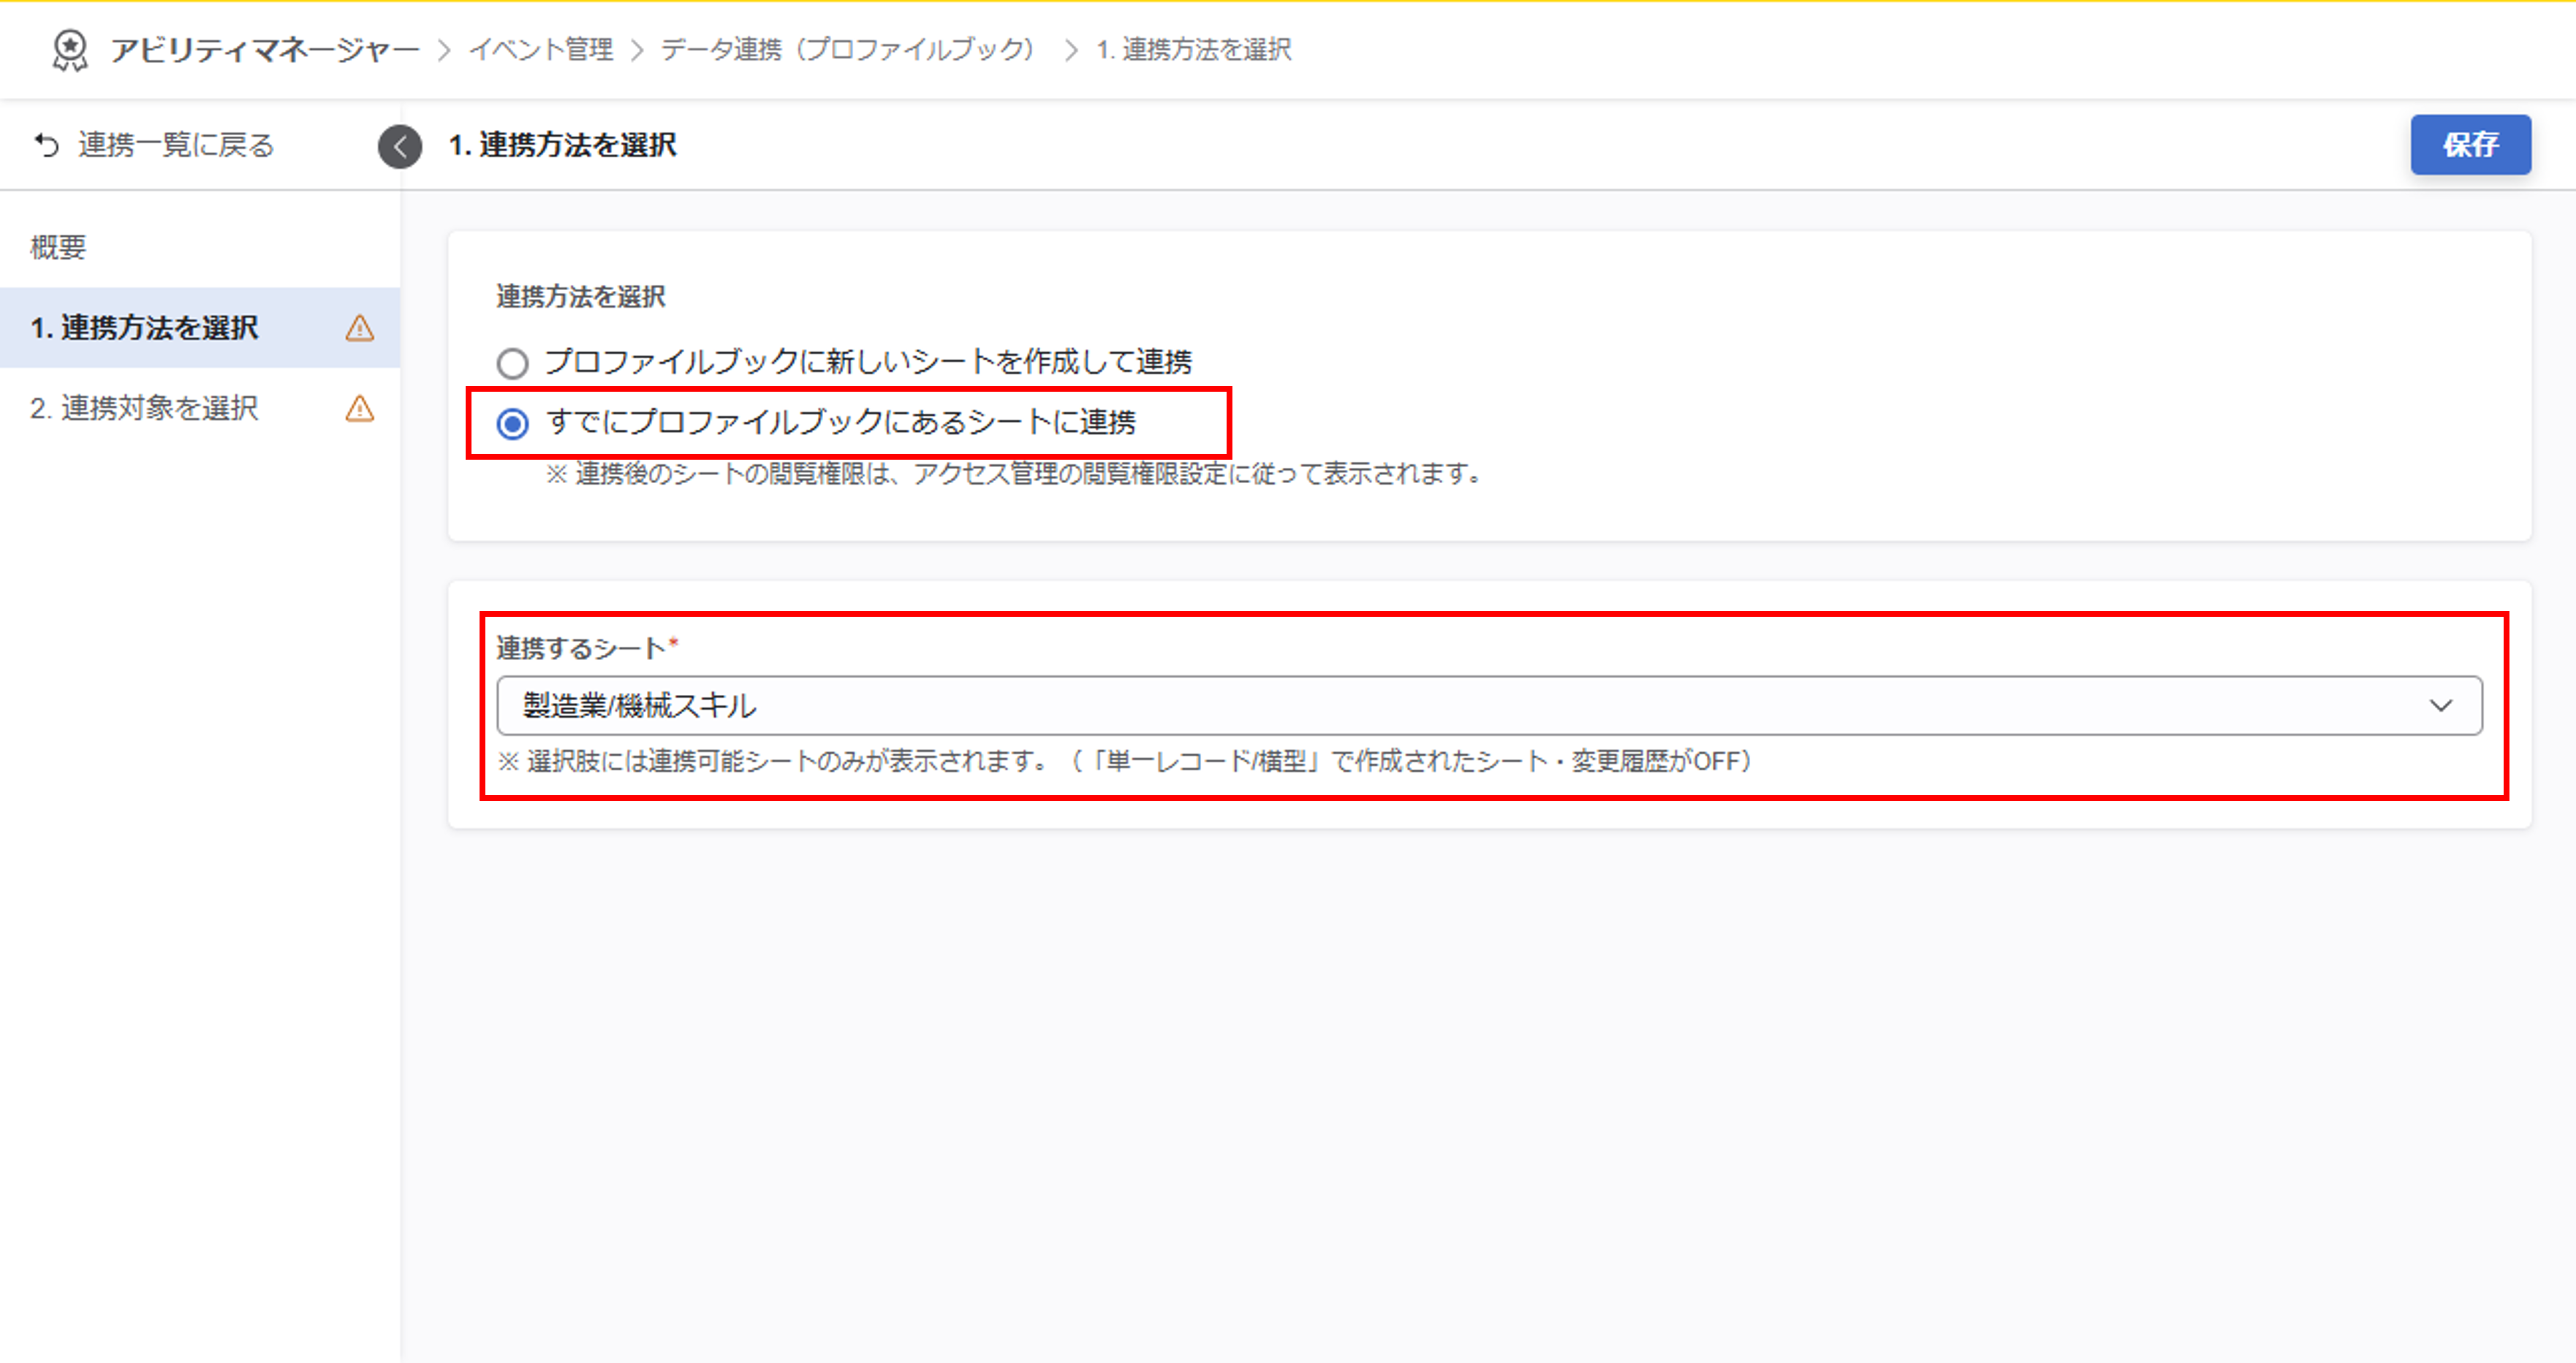Click breadcrumb chevron after アビリティマネージャー
This screenshot has height=1363, width=2576.
pos(445,50)
